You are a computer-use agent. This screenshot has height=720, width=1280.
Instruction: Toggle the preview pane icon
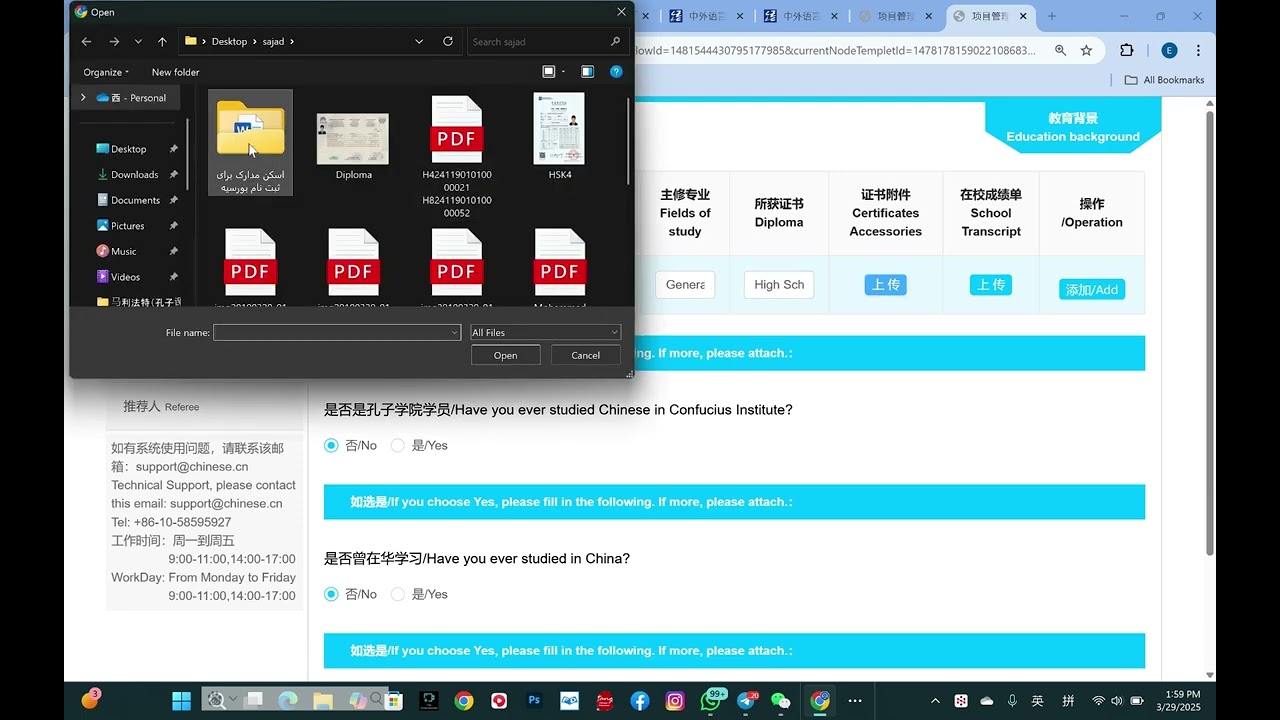[587, 72]
